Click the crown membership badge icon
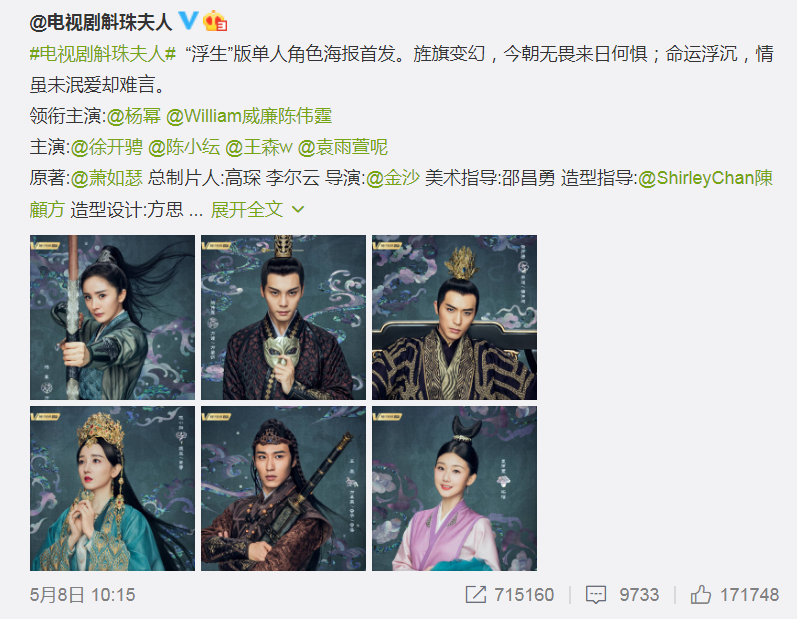This screenshot has width=797, height=621. click(214, 21)
